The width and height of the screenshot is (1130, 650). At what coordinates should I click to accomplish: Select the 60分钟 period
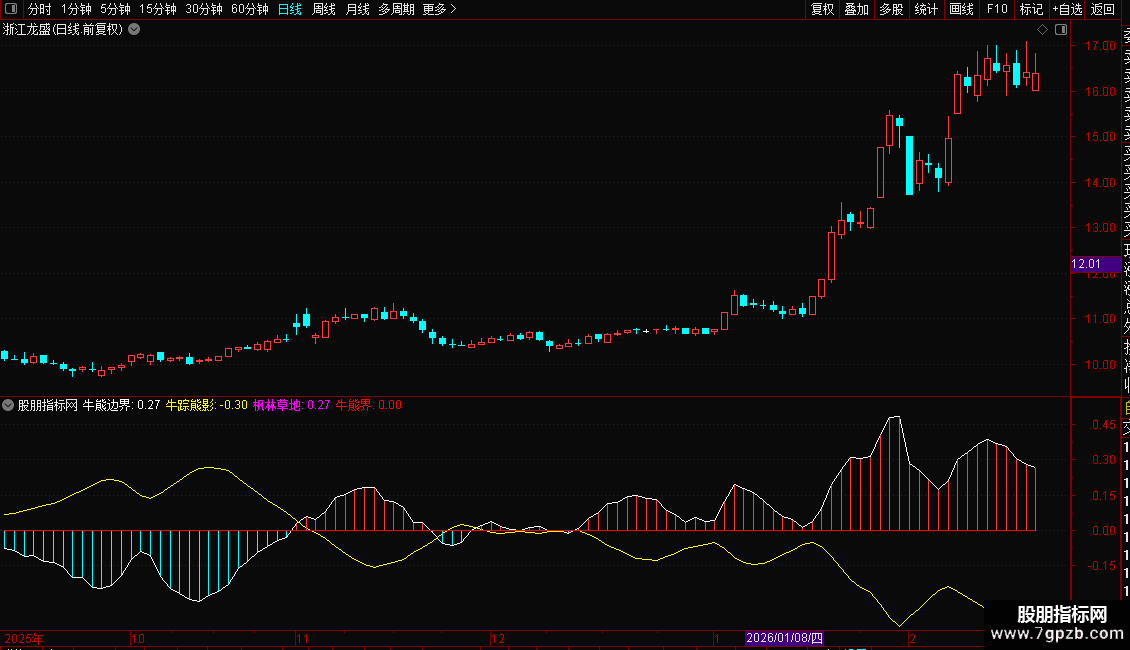point(250,9)
